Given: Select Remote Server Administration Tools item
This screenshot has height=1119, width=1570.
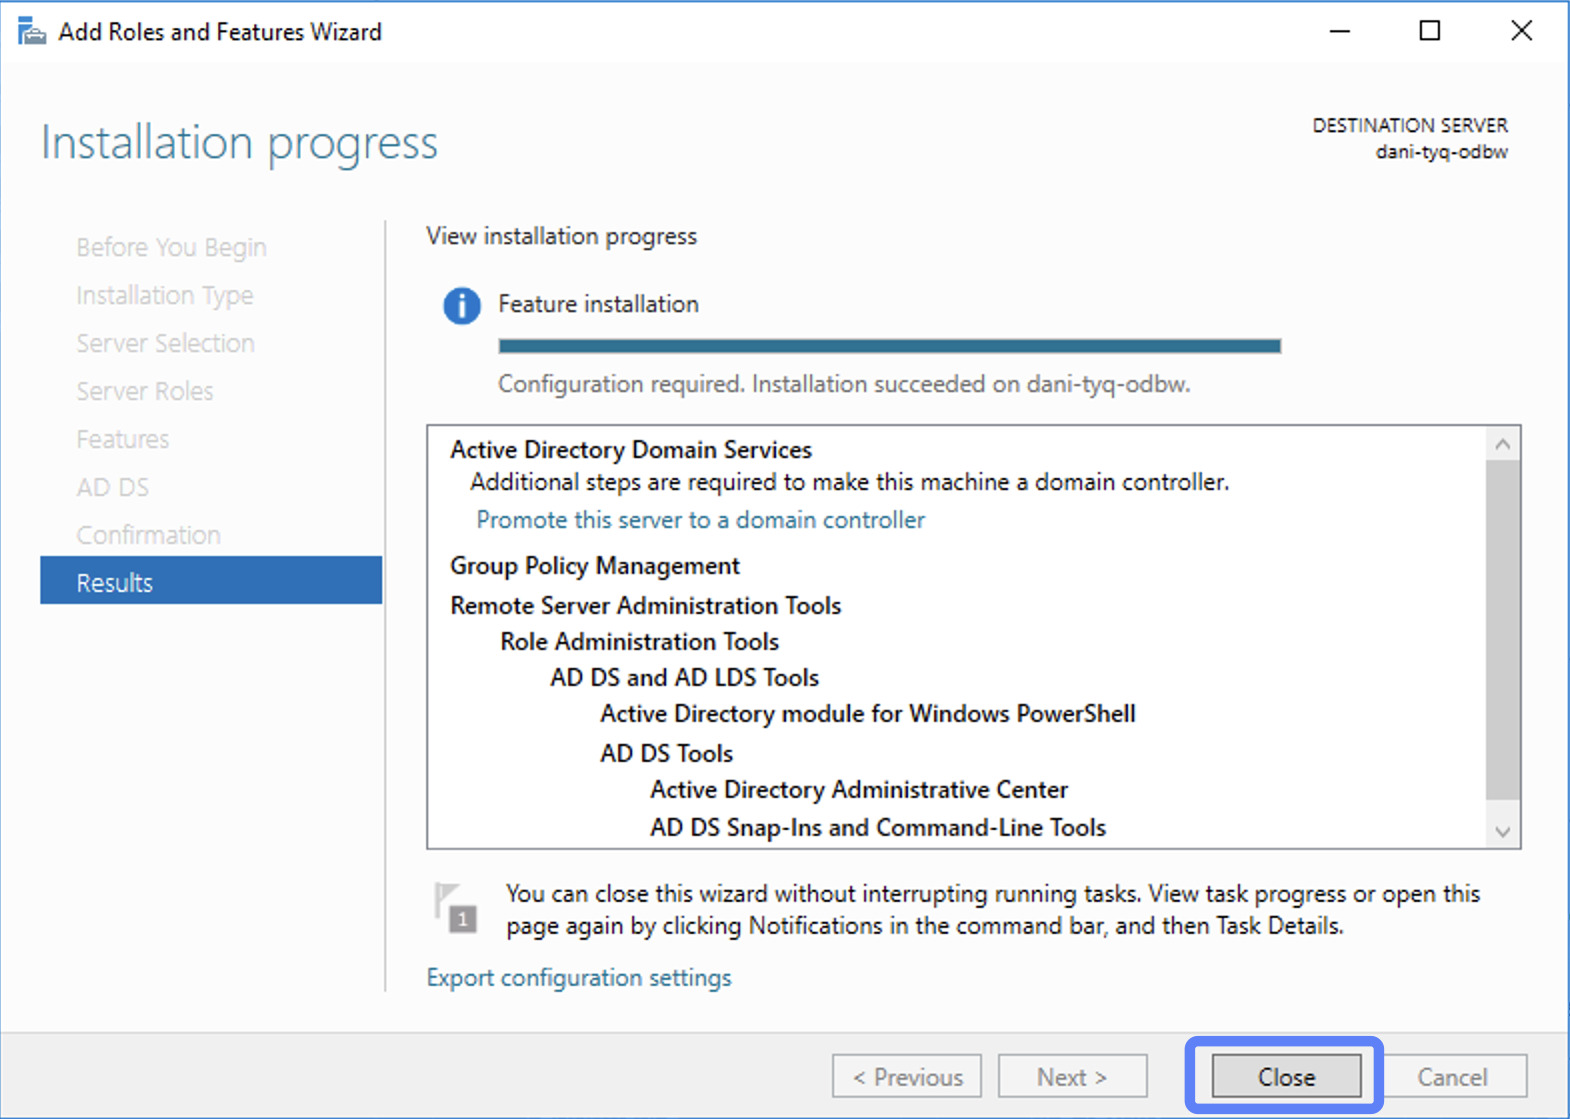Looking at the screenshot, I should click(x=645, y=606).
